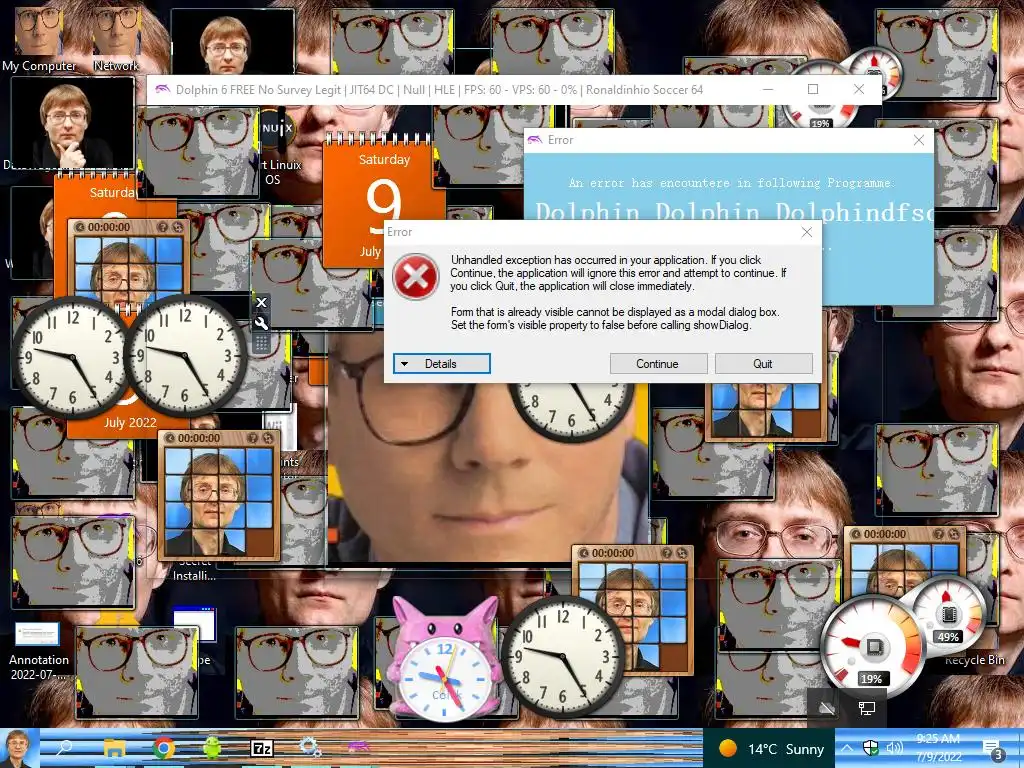This screenshot has width=1024, height=768.
Task: Close the unhandled exception Error dialog
Action: pyautogui.click(x=807, y=232)
